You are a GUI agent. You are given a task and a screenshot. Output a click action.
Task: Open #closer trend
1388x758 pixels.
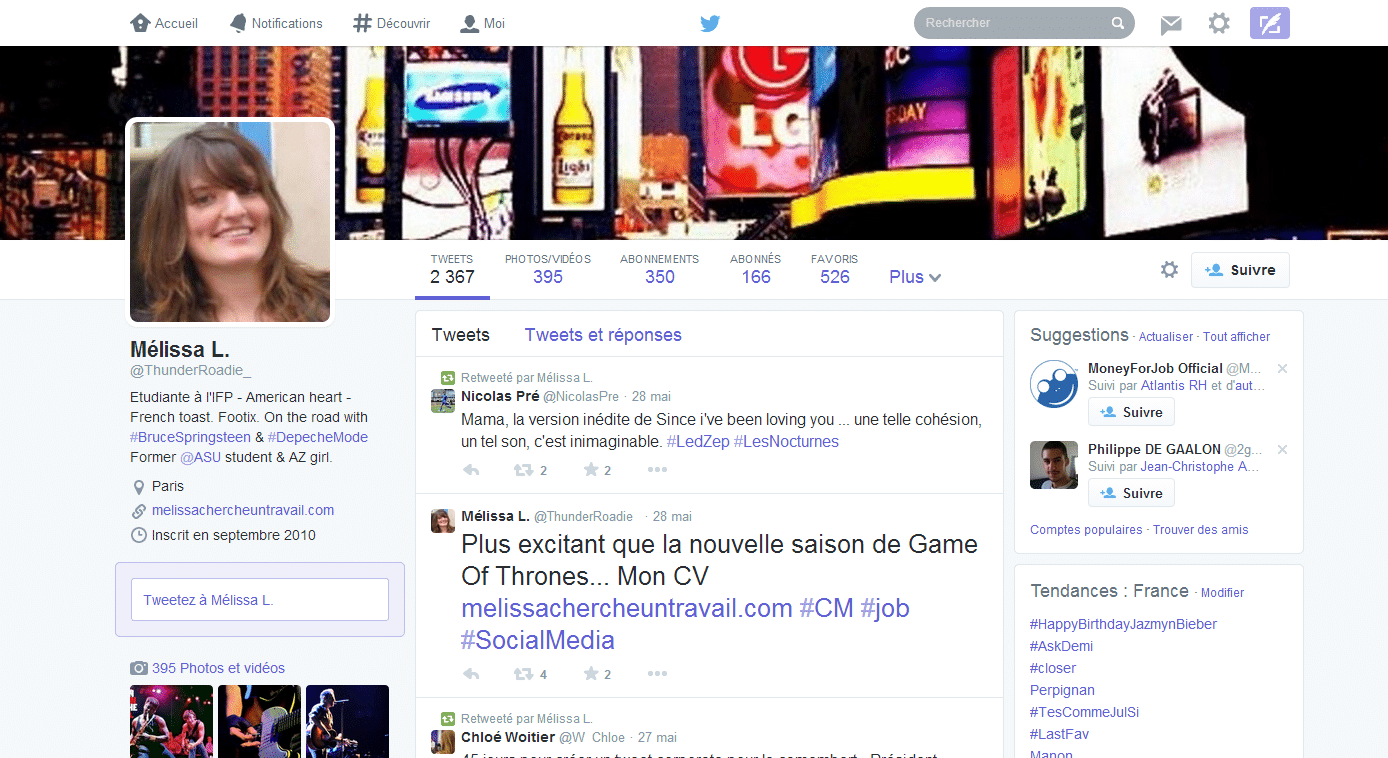pyautogui.click(x=1053, y=668)
